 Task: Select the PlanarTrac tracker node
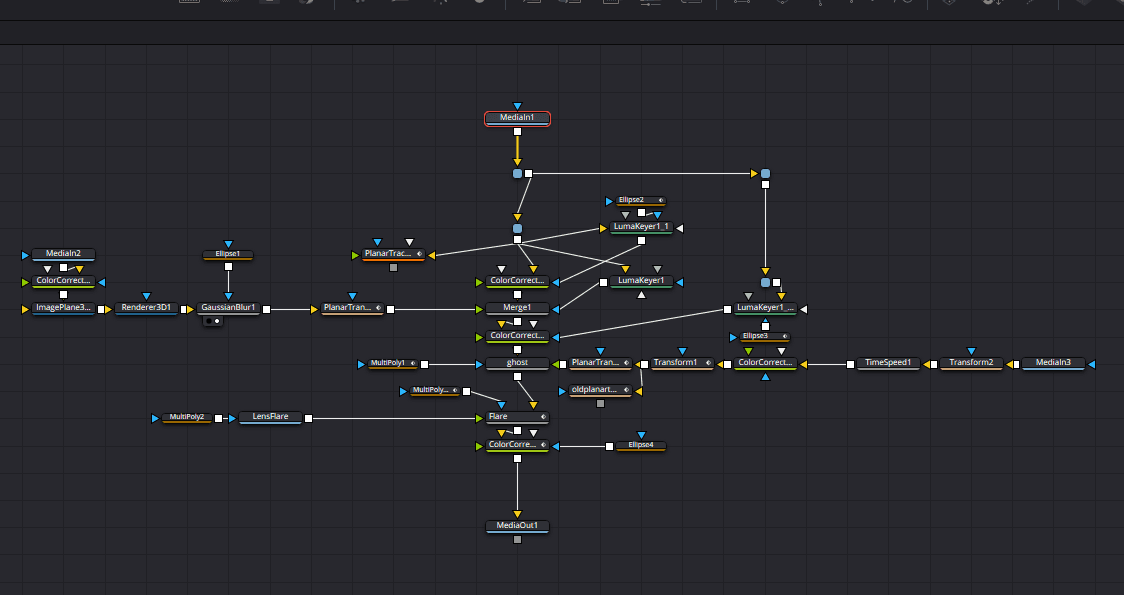[x=393, y=254]
